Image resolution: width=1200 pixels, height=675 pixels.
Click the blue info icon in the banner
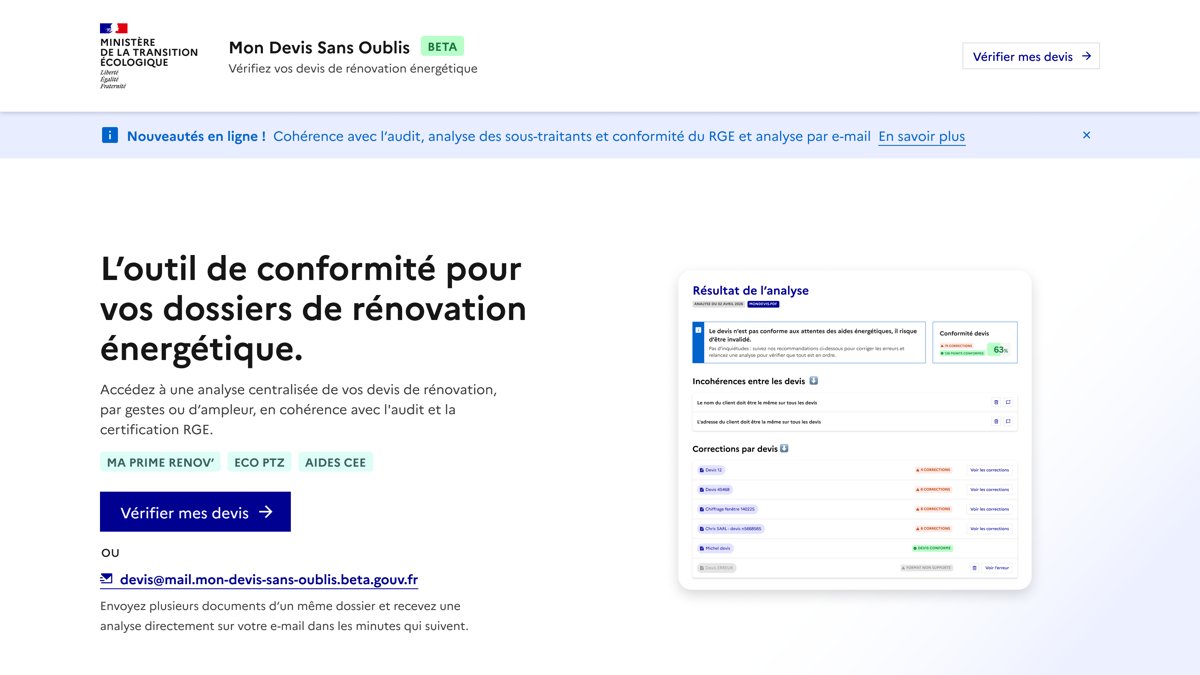point(110,135)
